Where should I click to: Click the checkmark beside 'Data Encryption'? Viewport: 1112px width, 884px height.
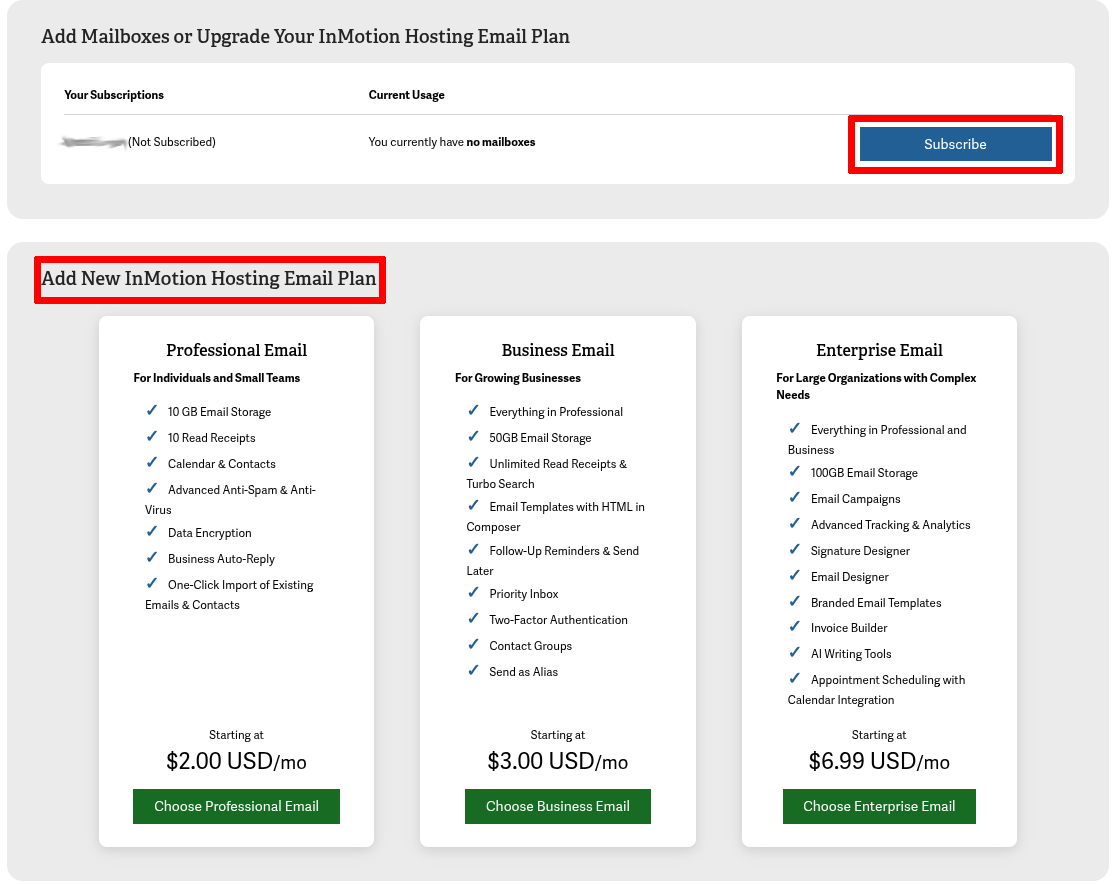click(152, 532)
